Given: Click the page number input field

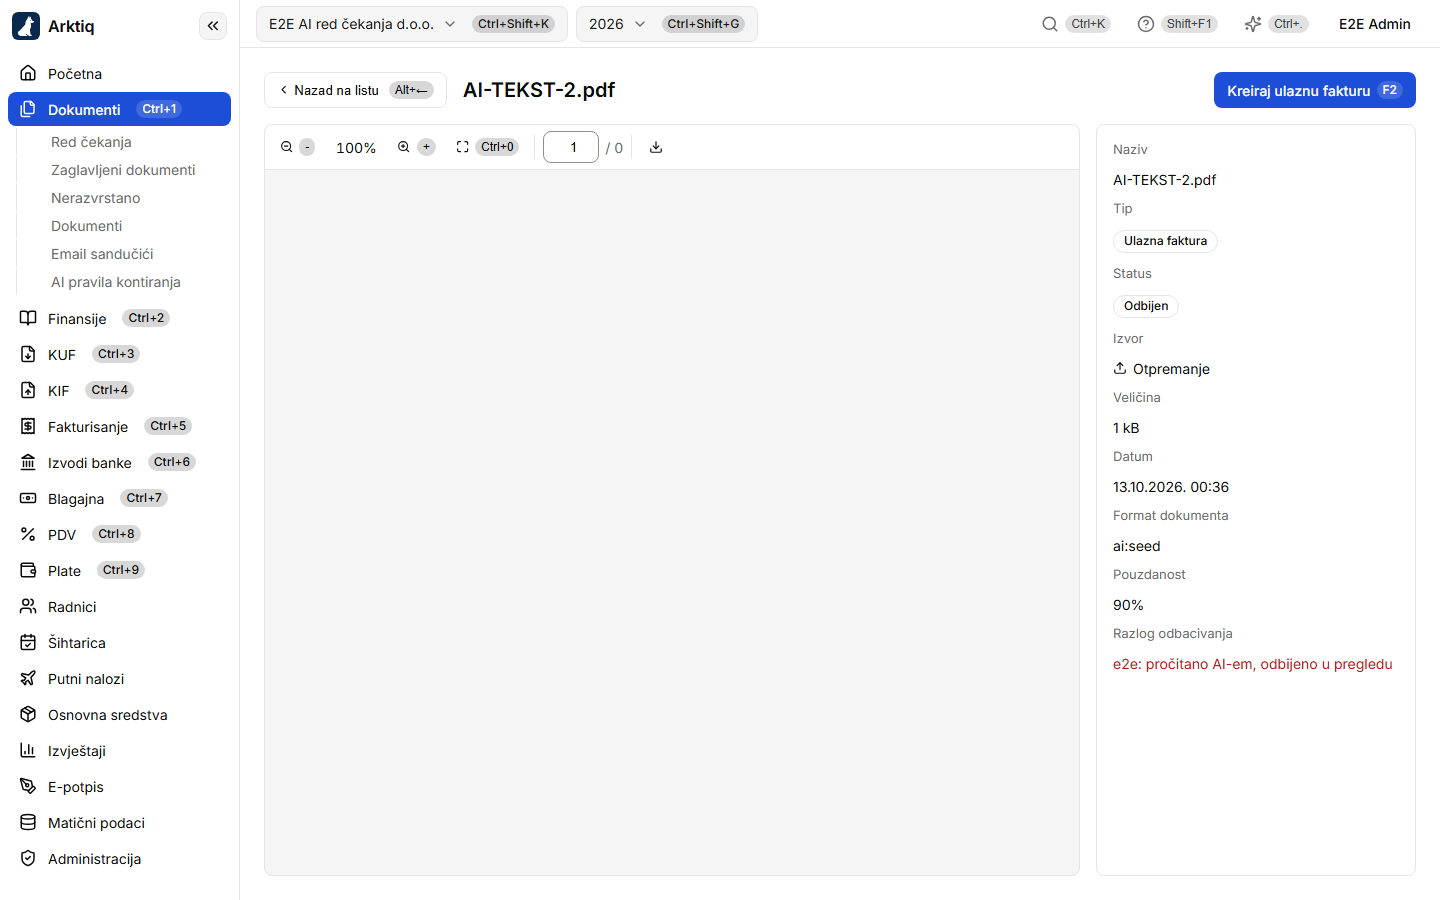Looking at the screenshot, I should [571, 147].
